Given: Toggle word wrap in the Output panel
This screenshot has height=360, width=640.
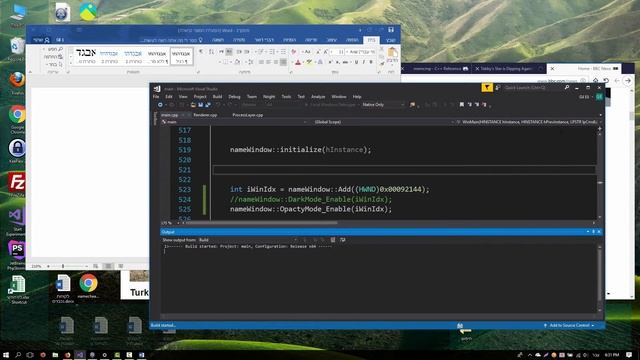Looking at the screenshot, I should 343,240.
